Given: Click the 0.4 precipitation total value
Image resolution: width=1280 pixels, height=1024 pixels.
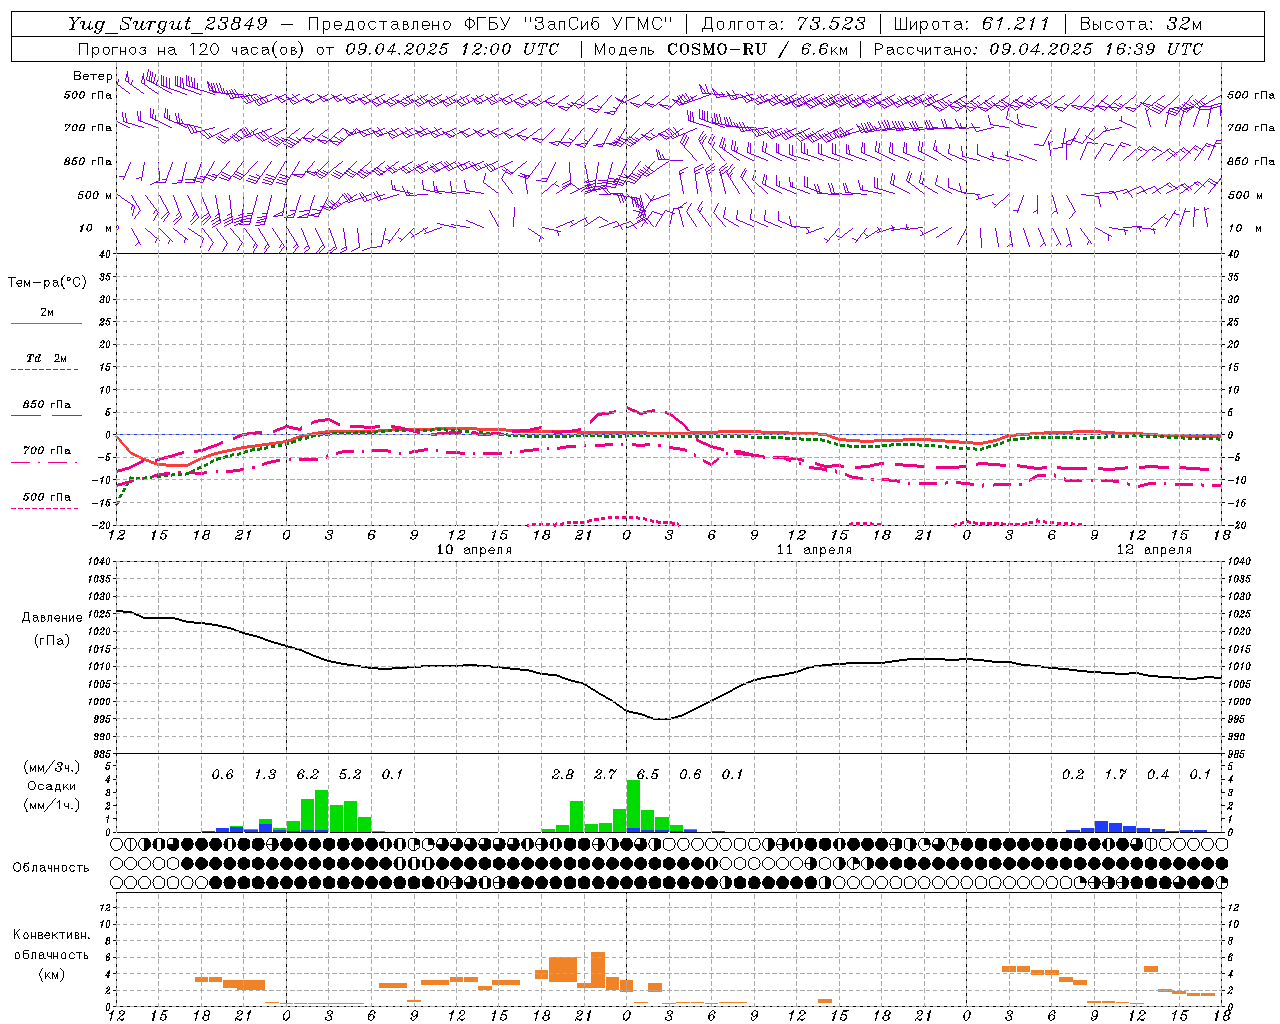Looking at the screenshot, I should (1158, 774).
